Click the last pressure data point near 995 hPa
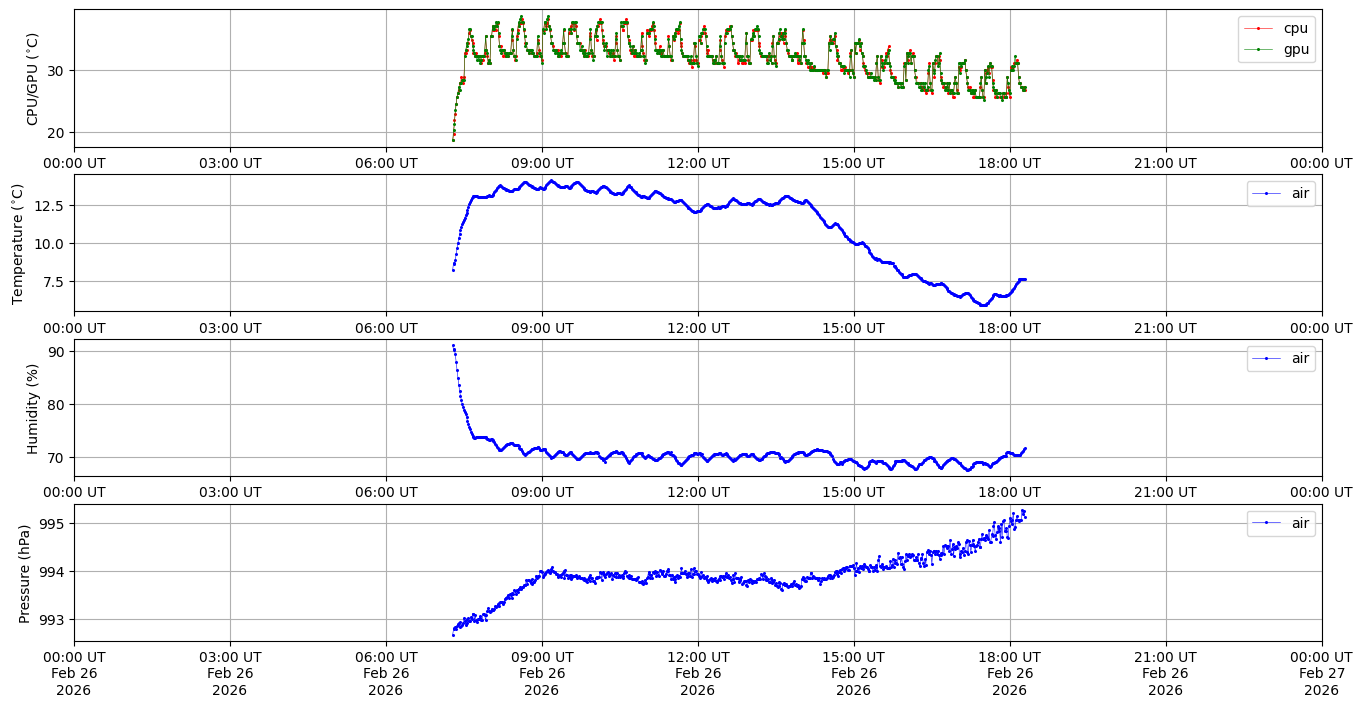Image resolution: width=1363 pixels, height=707 pixels. (x=1024, y=513)
